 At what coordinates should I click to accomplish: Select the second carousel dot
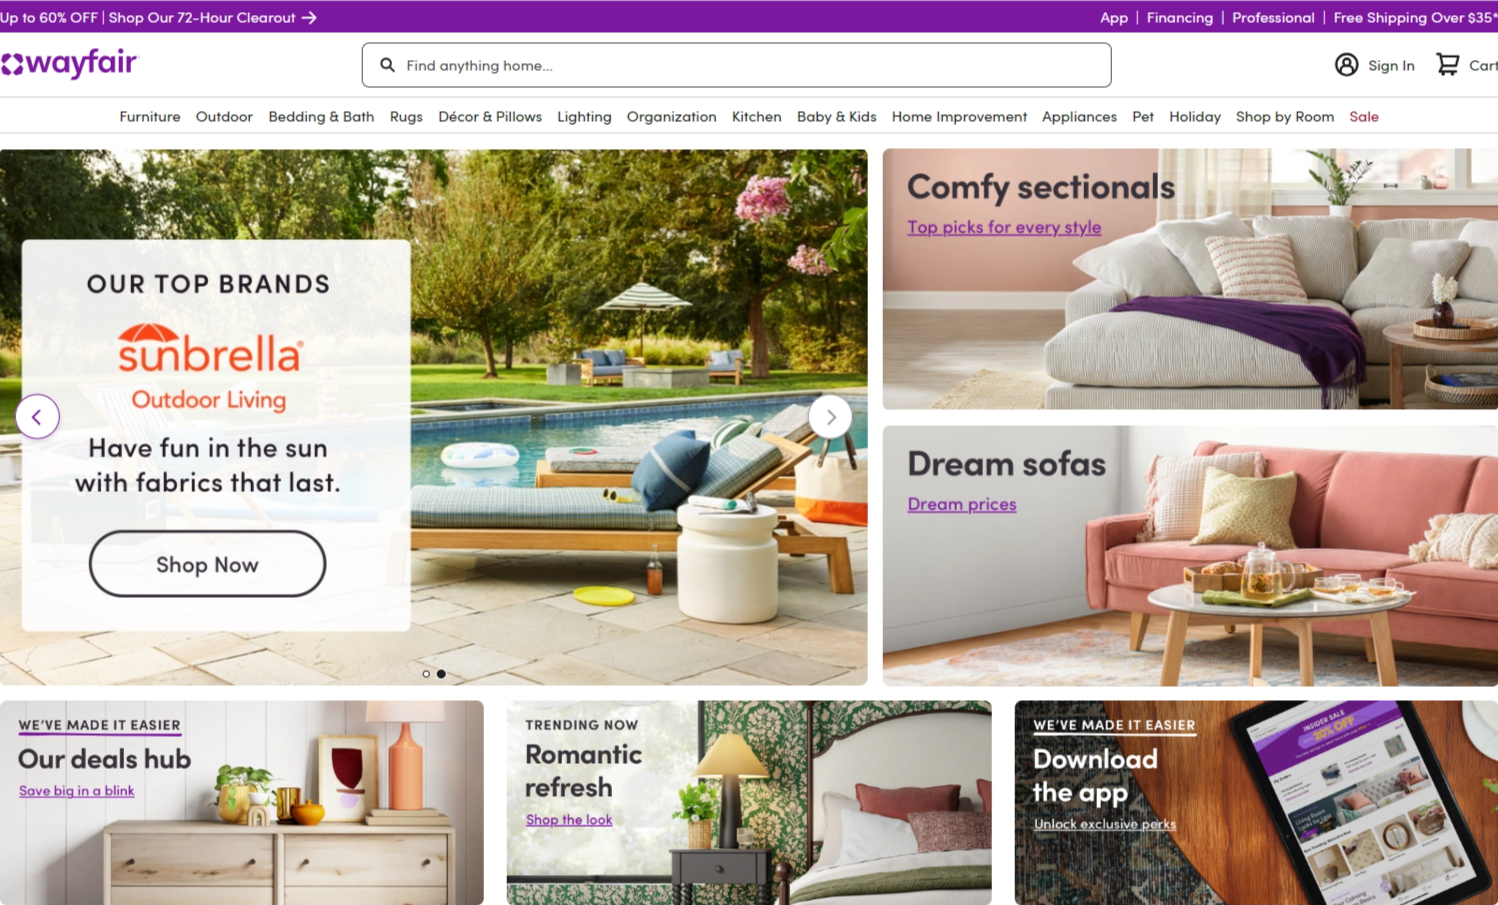[x=441, y=674]
